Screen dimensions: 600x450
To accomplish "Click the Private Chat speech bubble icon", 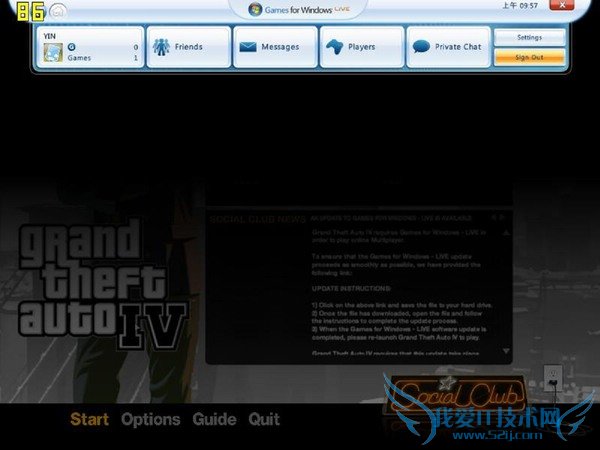I will pyautogui.click(x=421, y=47).
